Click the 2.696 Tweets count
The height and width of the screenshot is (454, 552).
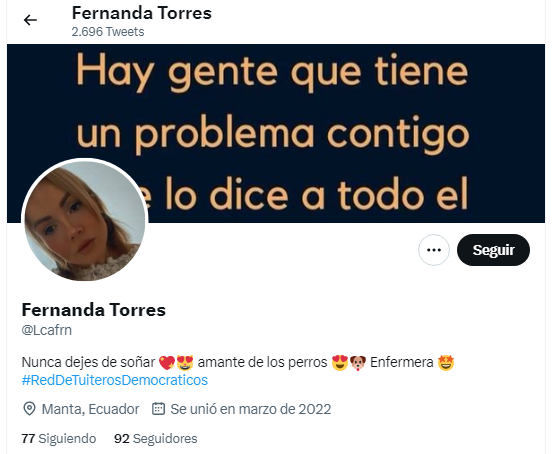point(108,32)
